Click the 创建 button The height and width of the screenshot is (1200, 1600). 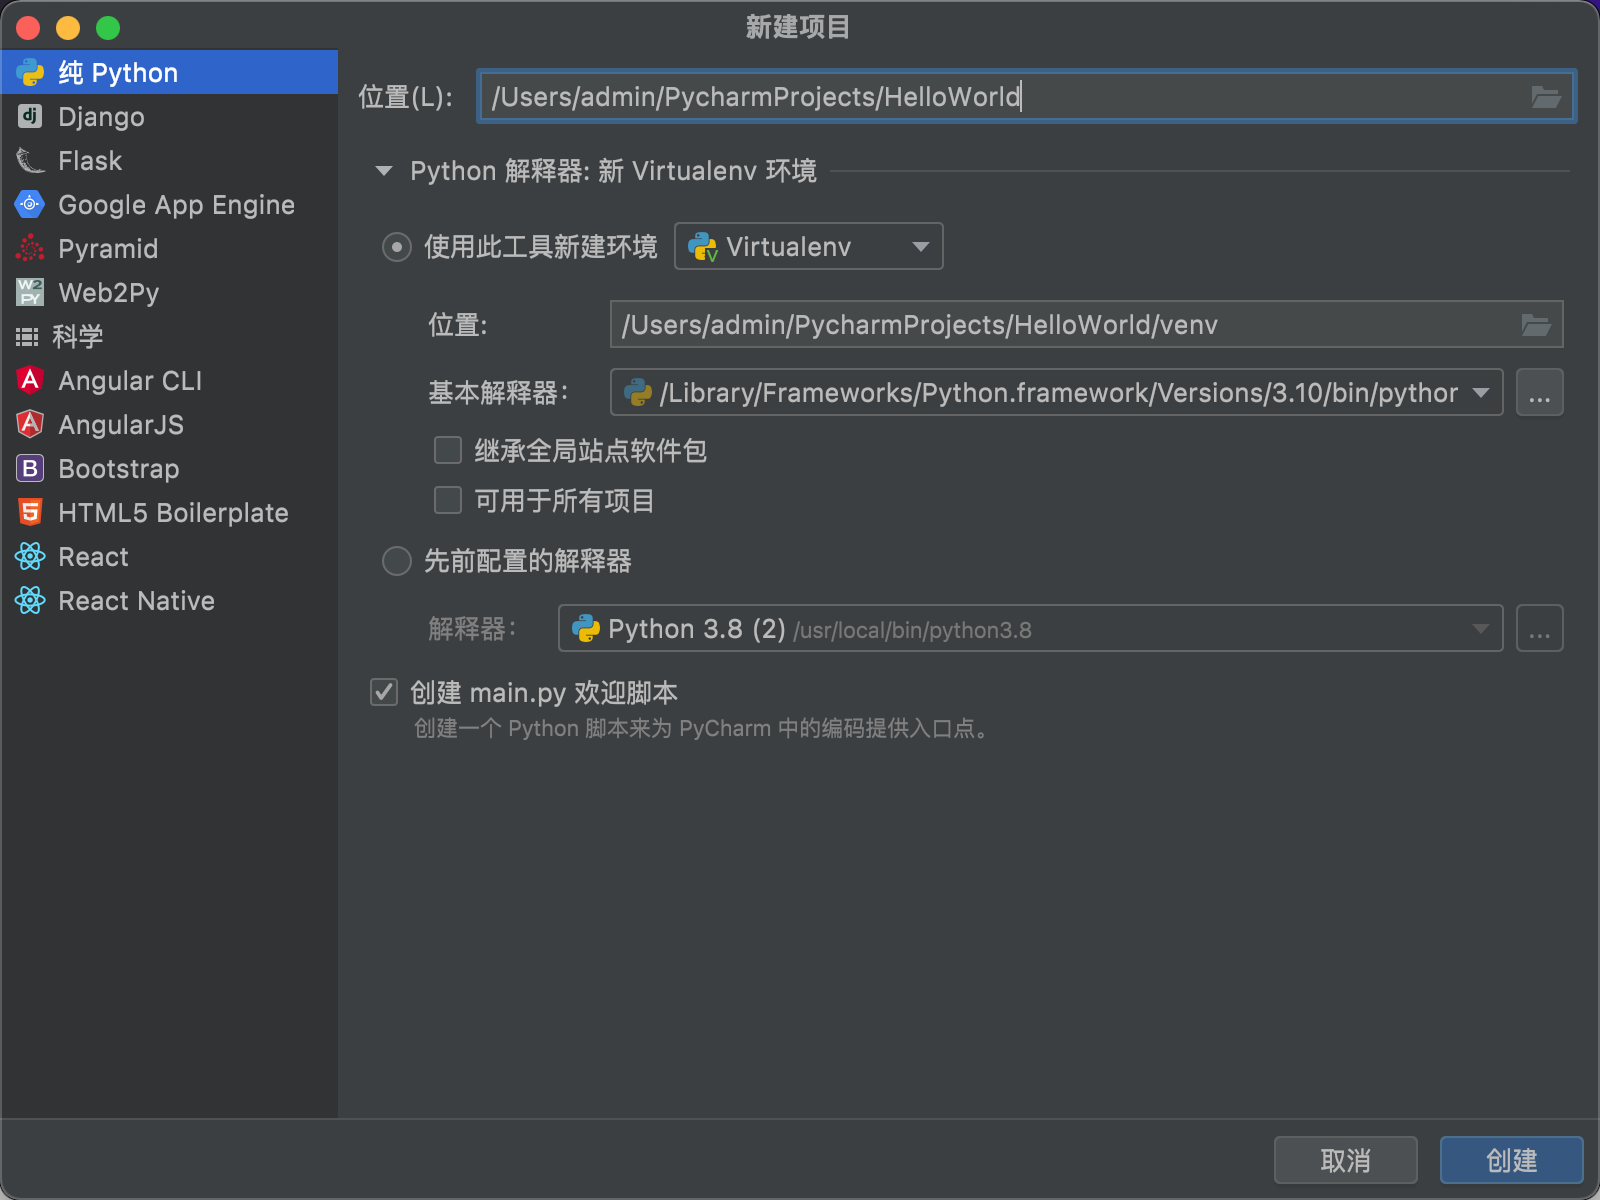click(x=1510, y=1160)
